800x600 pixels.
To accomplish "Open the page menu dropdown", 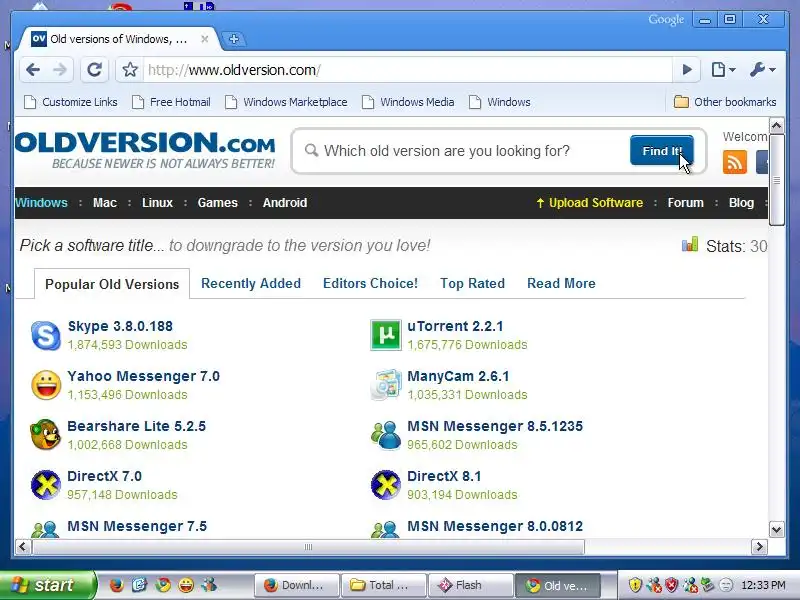I will coord(723,70).
